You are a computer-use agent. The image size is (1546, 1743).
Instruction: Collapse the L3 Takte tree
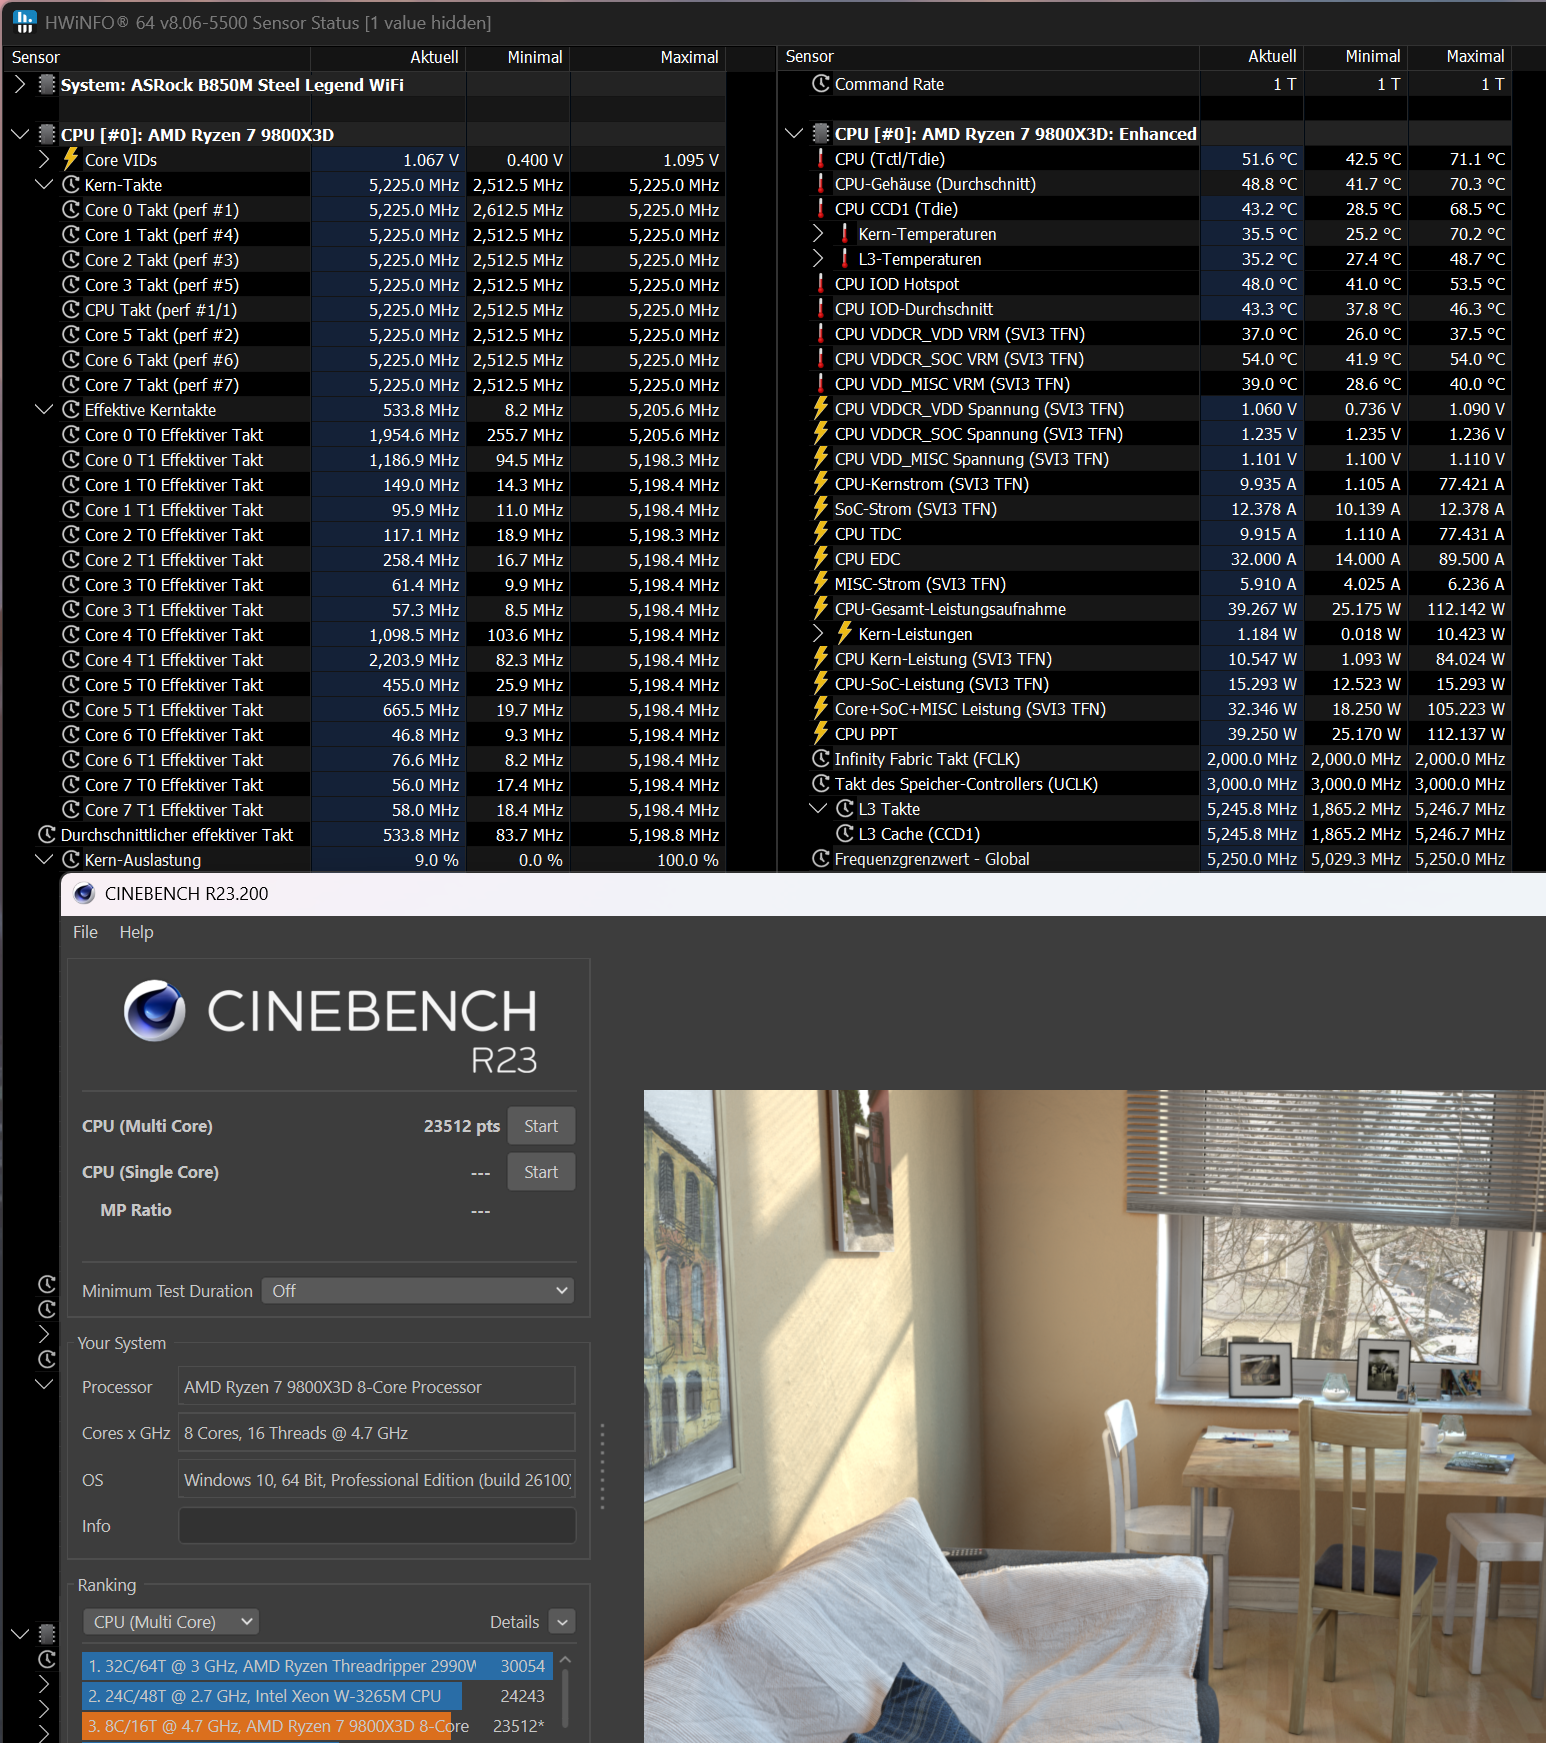(818, 808)
